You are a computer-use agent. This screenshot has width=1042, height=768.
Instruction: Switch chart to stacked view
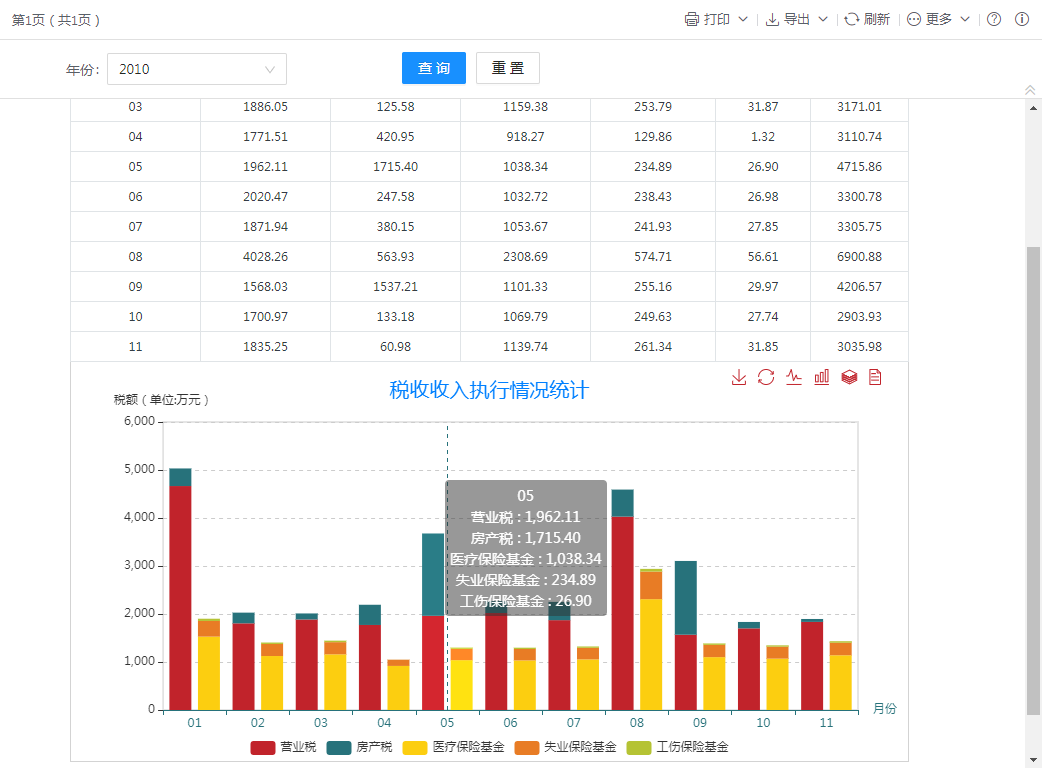tap(849, 377)
